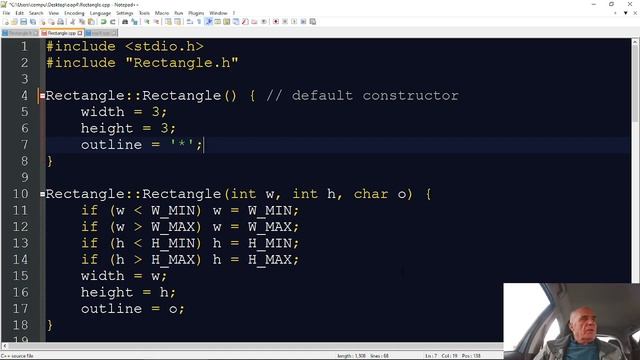
Task: Click line number 7 in margin
Action: (x=24, y=145)
